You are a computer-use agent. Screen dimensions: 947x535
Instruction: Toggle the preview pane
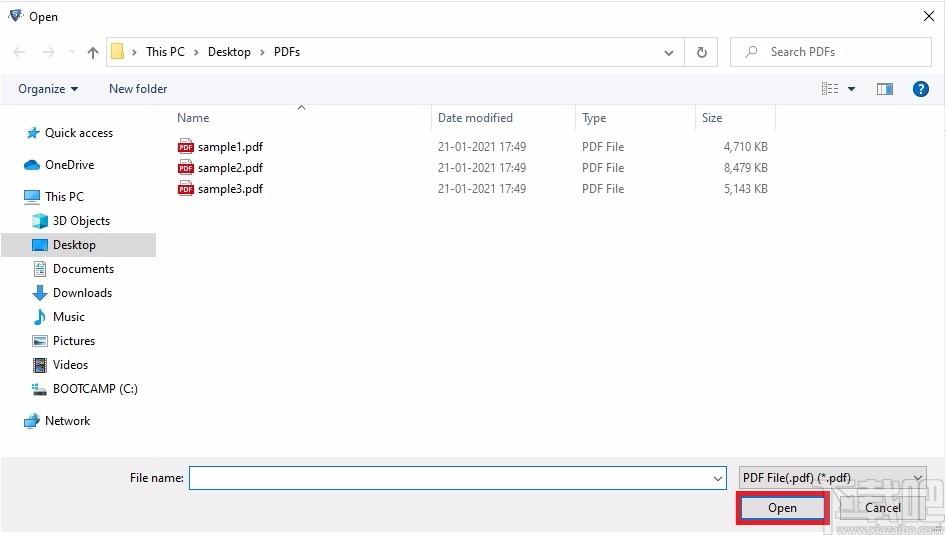[x=885, y=89]
